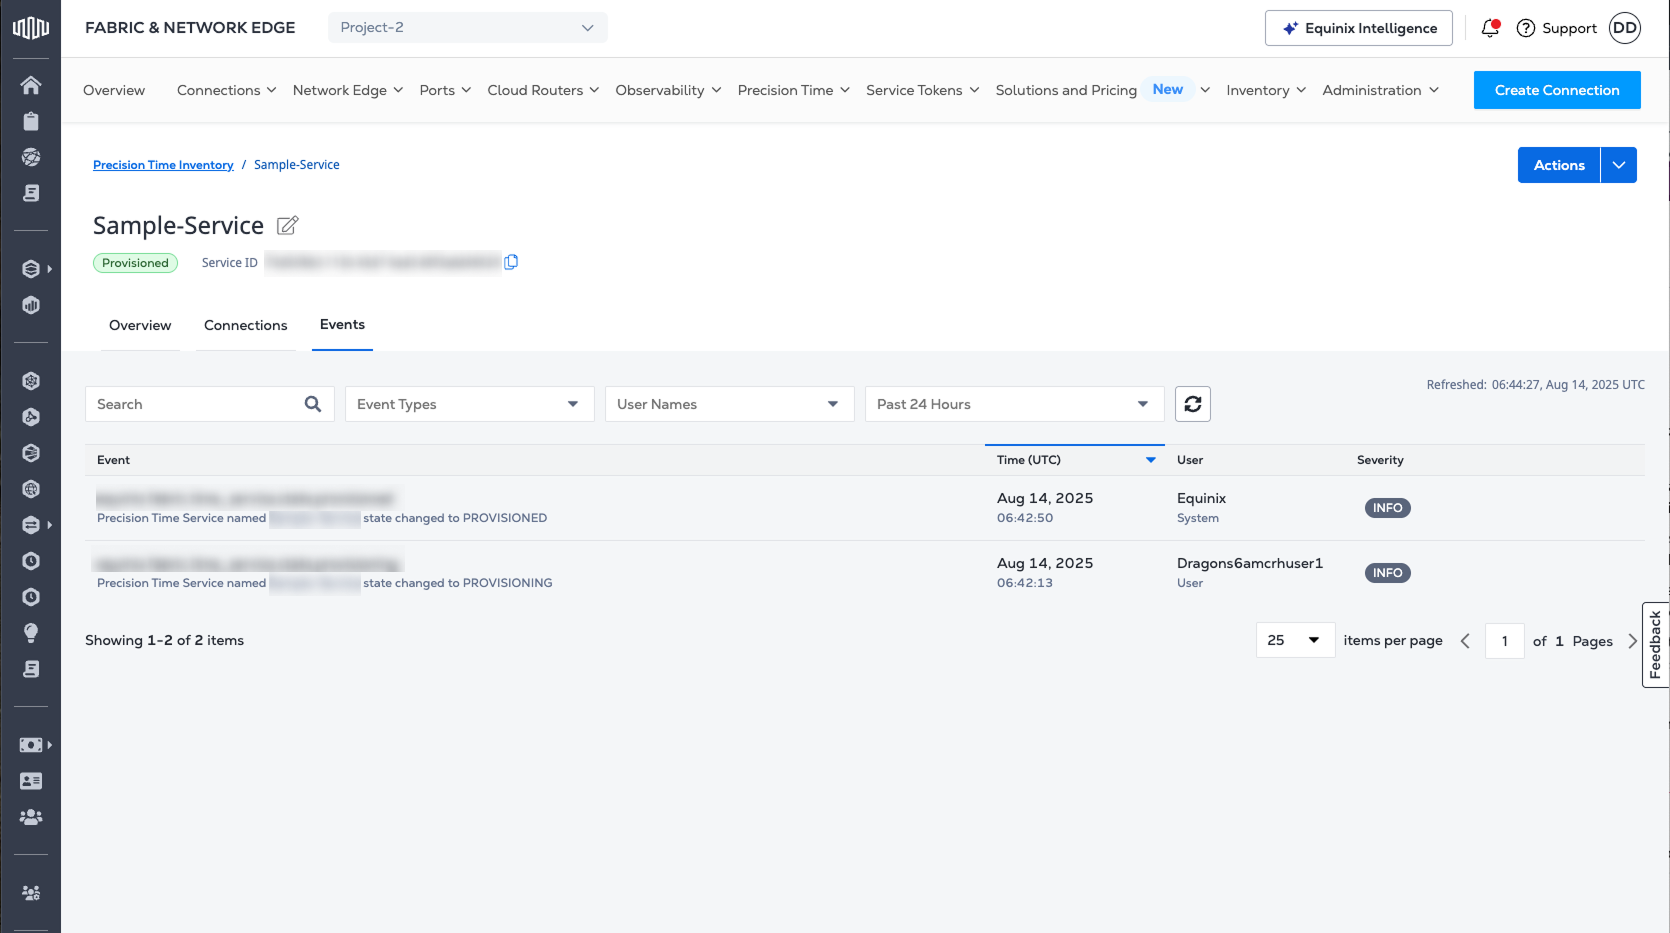The height and width of the screenshot is (933, 1670).
Task: Open the Service Tokens menu
Action: pyautogui.click(x=922, y=90)
